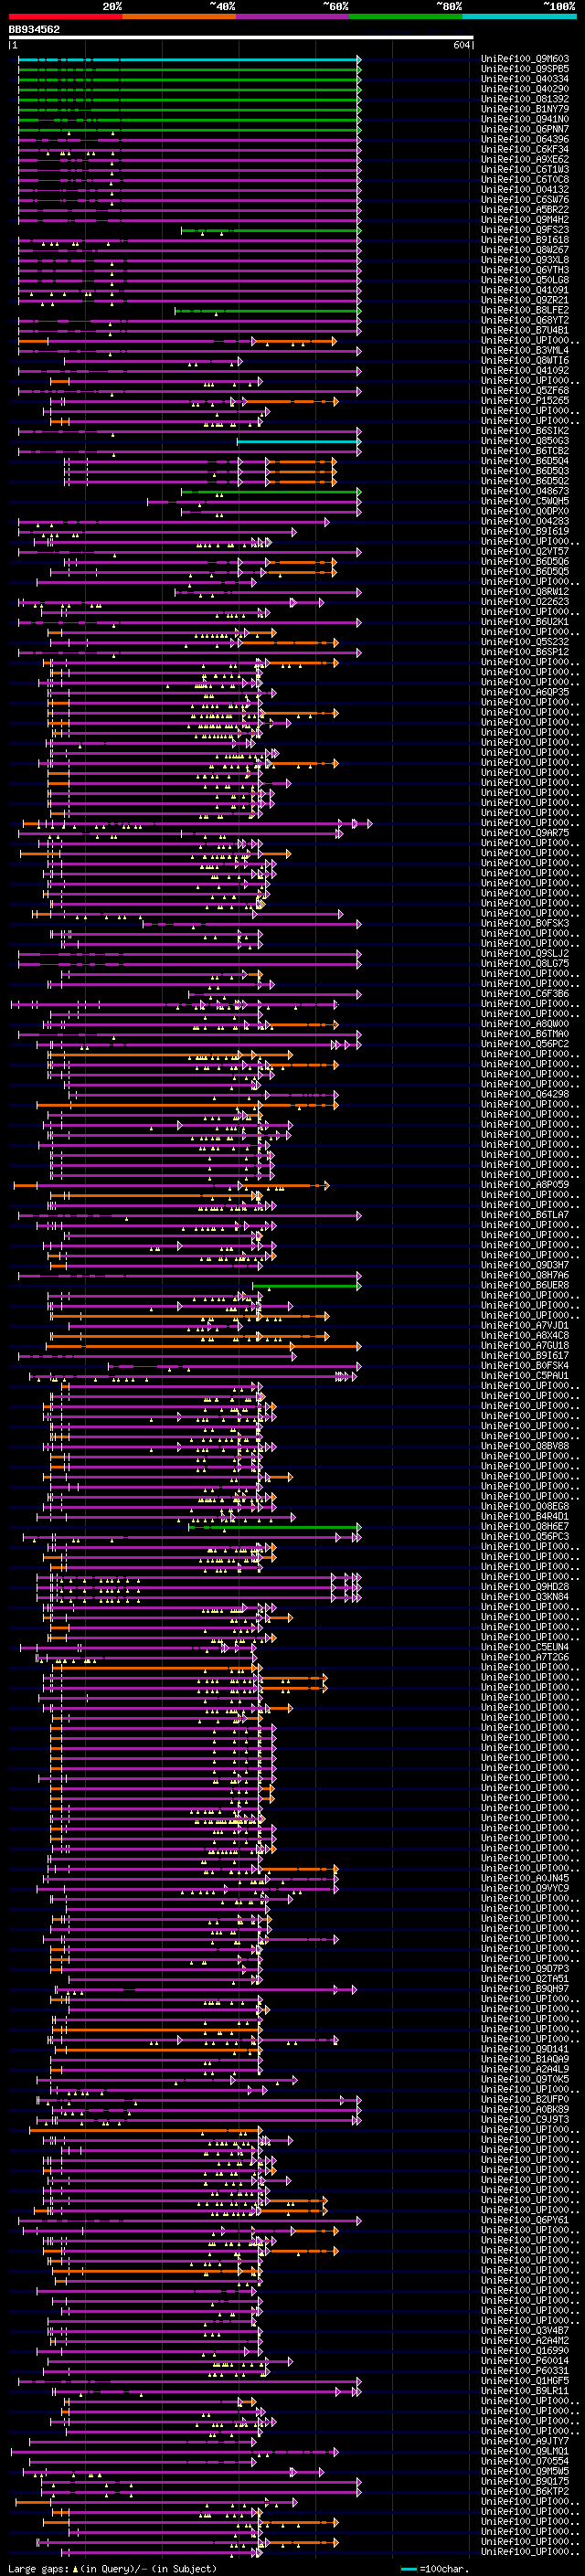
Task: Click the cyan ~100% identity legend bar
Action: point(520,17)
